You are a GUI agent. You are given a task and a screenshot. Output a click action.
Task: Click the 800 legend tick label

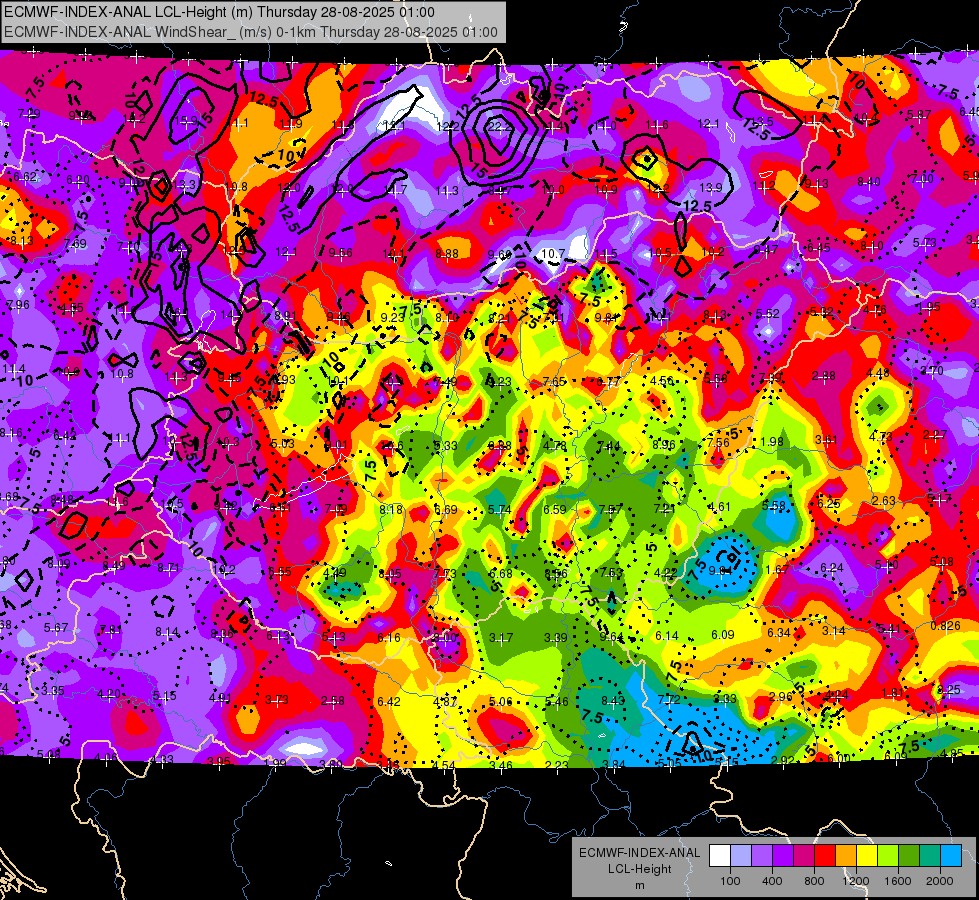[x=814, y=881]
